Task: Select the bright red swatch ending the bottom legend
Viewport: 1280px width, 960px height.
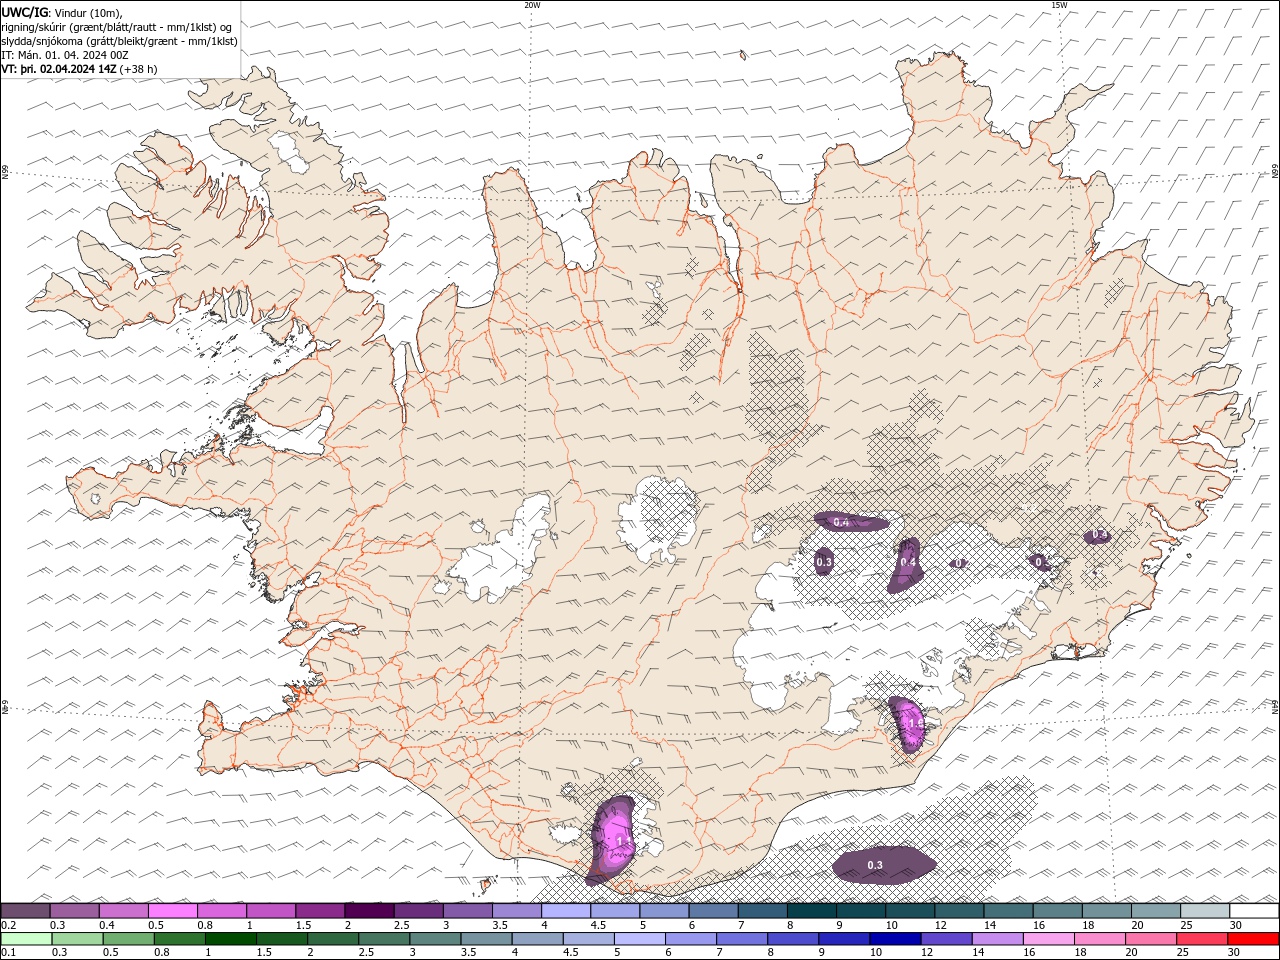Action: [x=1253, y=939]
